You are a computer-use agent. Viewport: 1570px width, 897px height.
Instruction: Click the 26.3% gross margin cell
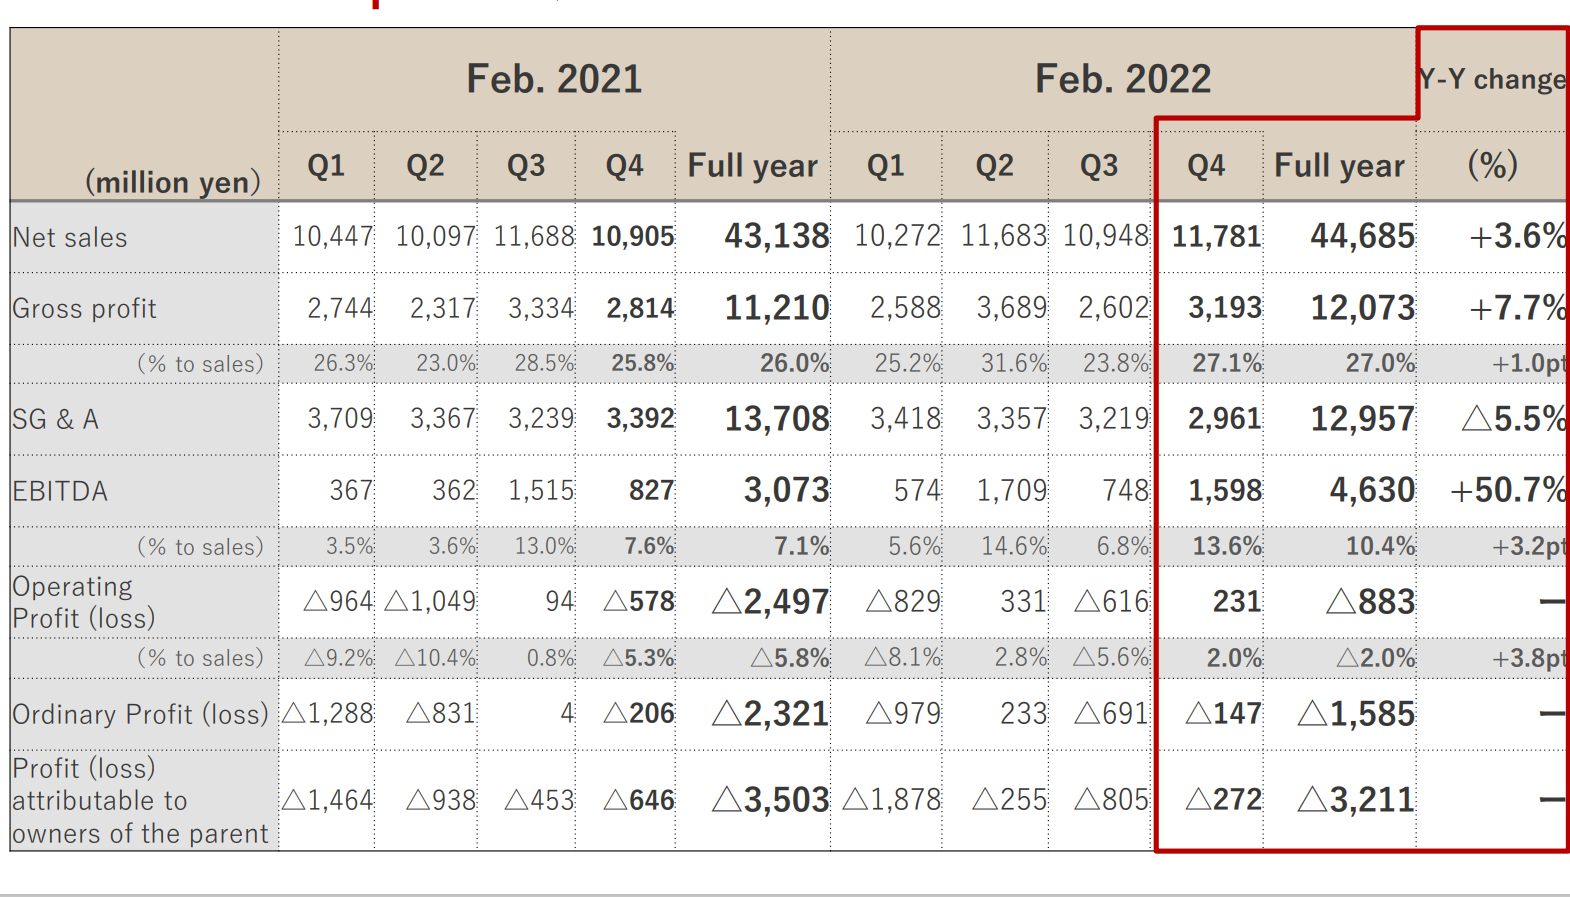pos(343,364)
